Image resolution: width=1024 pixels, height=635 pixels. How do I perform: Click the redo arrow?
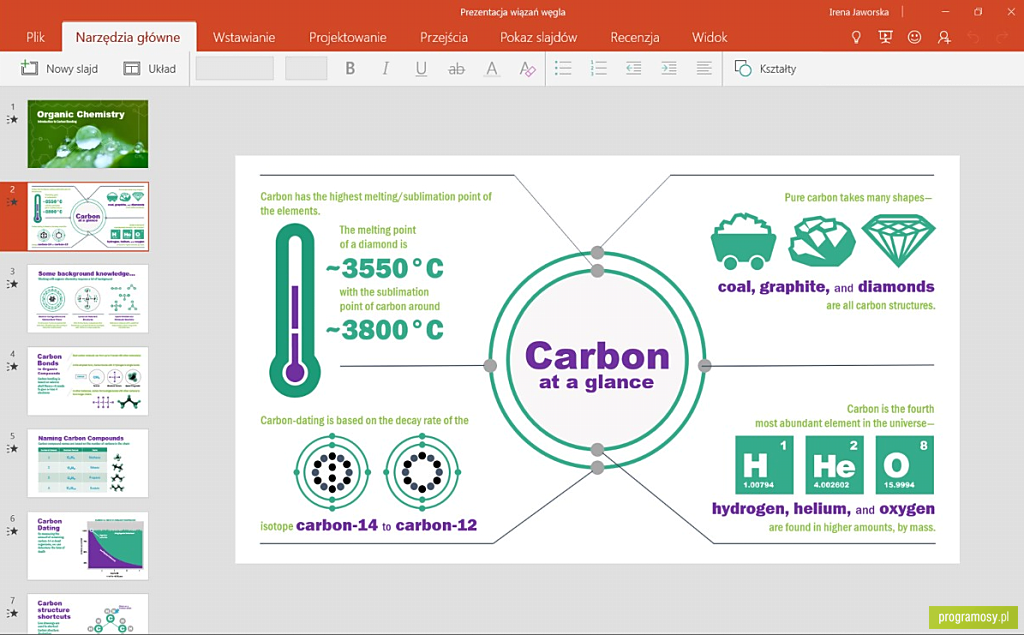coord(1002,38)
